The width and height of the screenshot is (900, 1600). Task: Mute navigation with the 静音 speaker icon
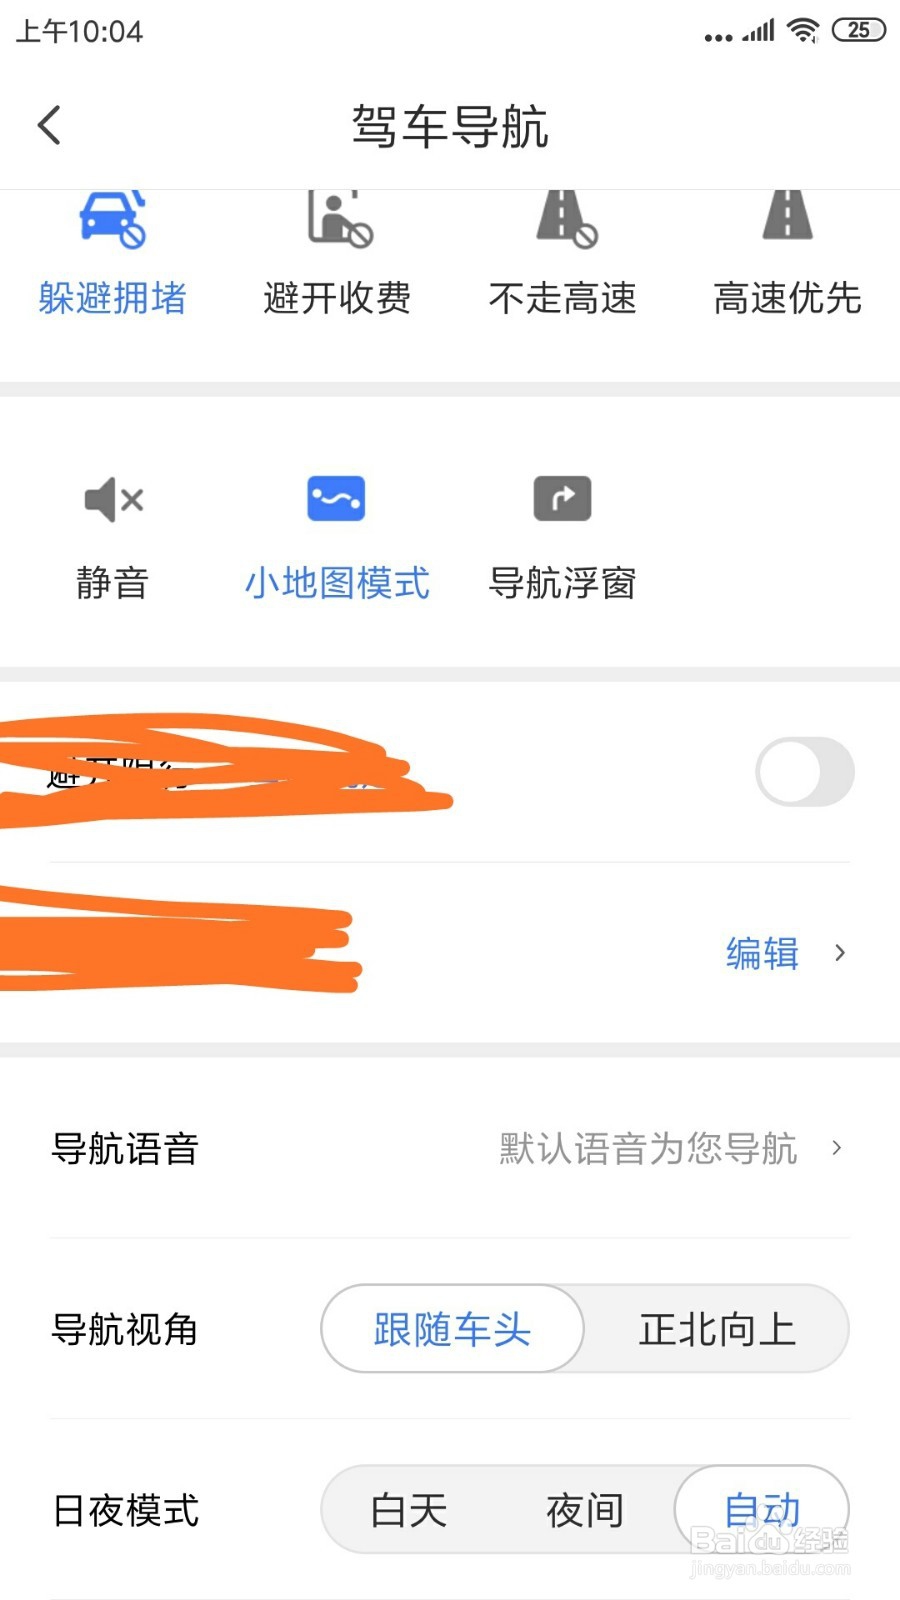coord(113,499)
